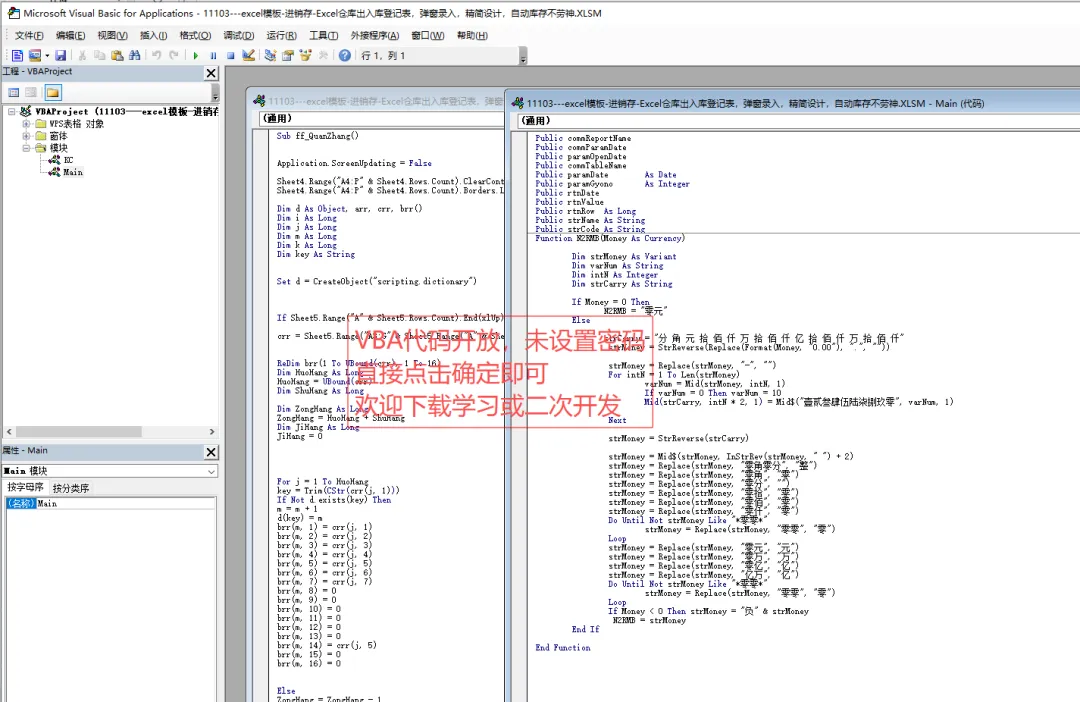Click 'Sub ff_QuanZhang()' line in back window

(x=318, y=136)
